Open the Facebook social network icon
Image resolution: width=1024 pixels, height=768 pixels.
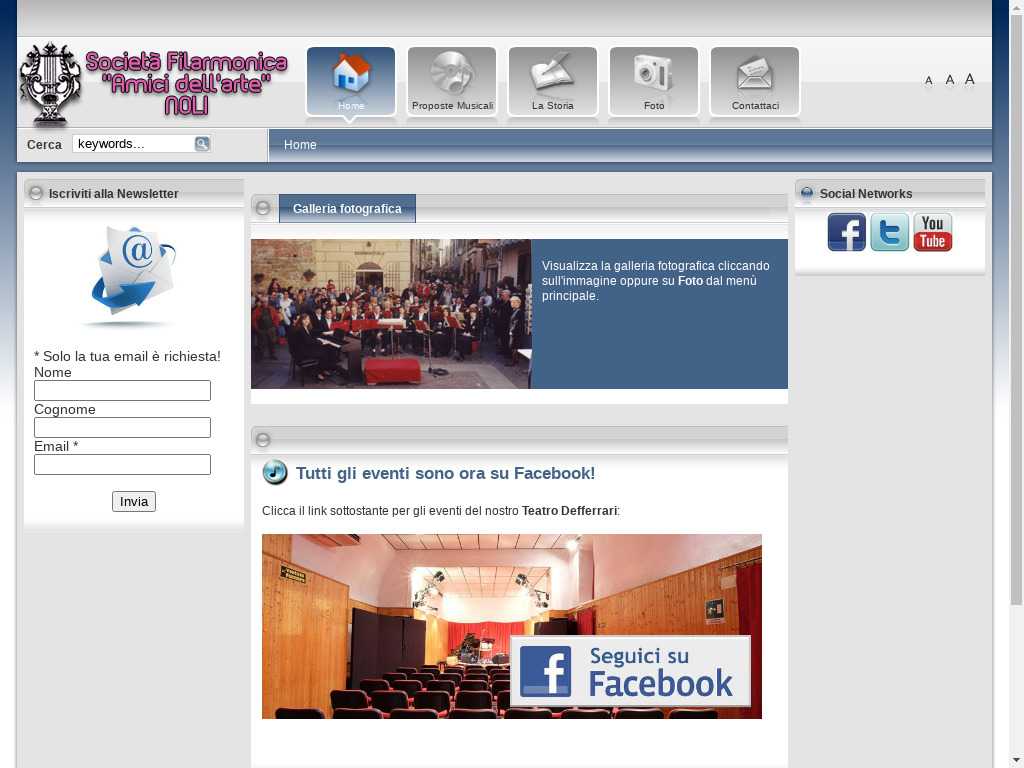pos(846,232)
